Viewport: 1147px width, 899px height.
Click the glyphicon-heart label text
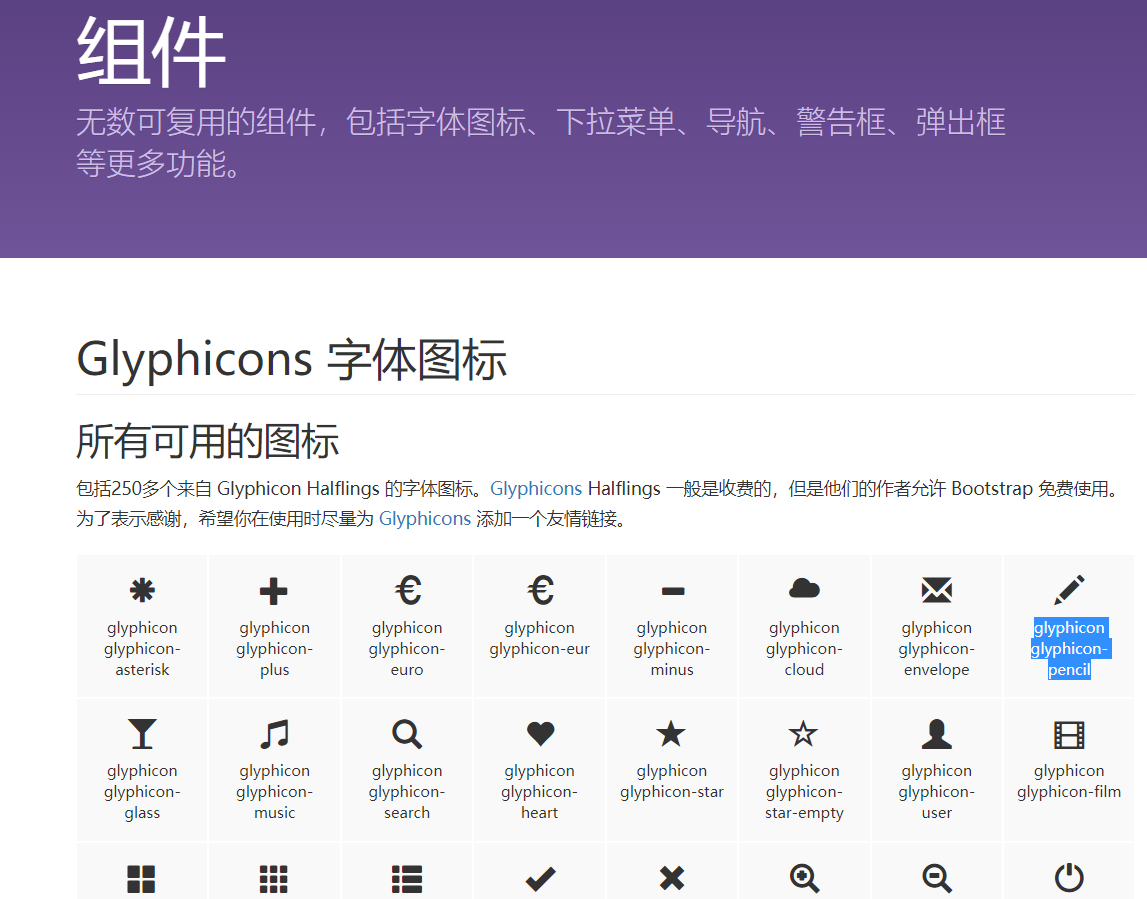pos(539,791)
